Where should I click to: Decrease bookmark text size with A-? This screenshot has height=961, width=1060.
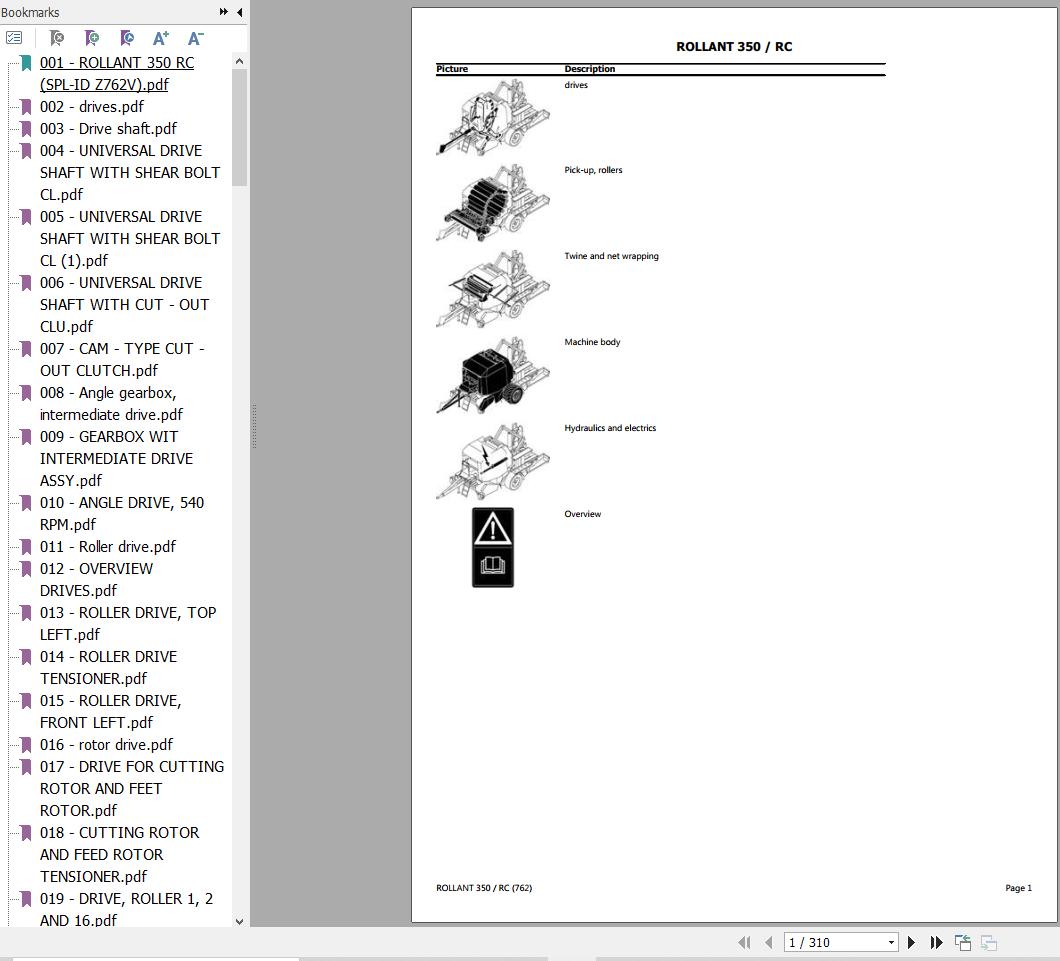(195, 38)
